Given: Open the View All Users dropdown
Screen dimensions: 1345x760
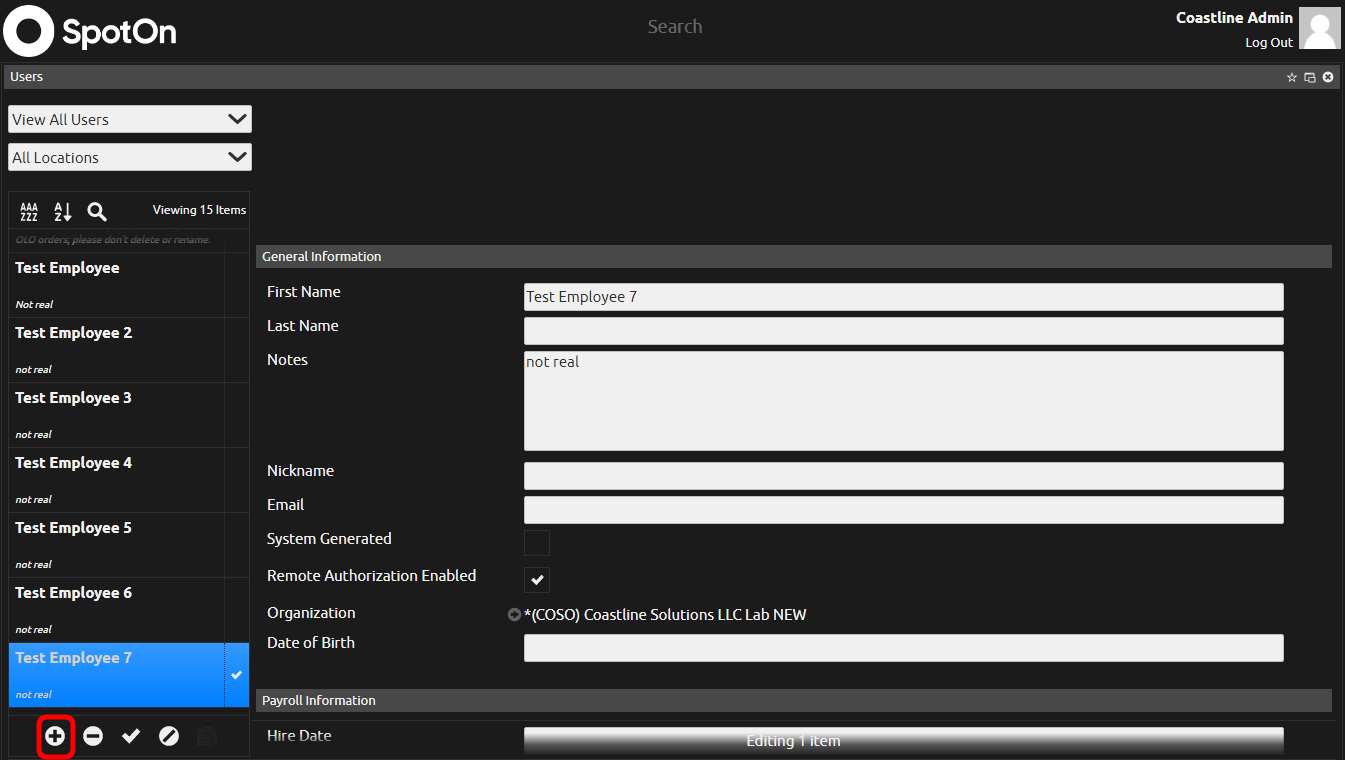Looking at the screenshot, I should tap(130, 119).
